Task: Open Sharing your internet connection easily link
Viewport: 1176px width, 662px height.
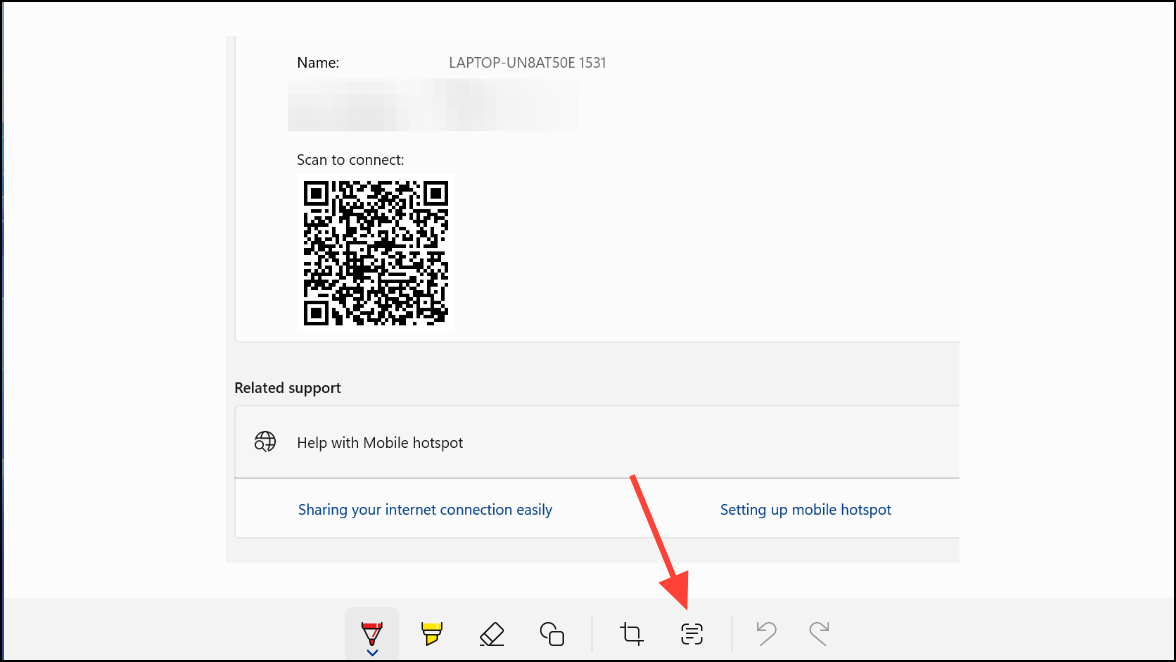Action: pos(425,510)
